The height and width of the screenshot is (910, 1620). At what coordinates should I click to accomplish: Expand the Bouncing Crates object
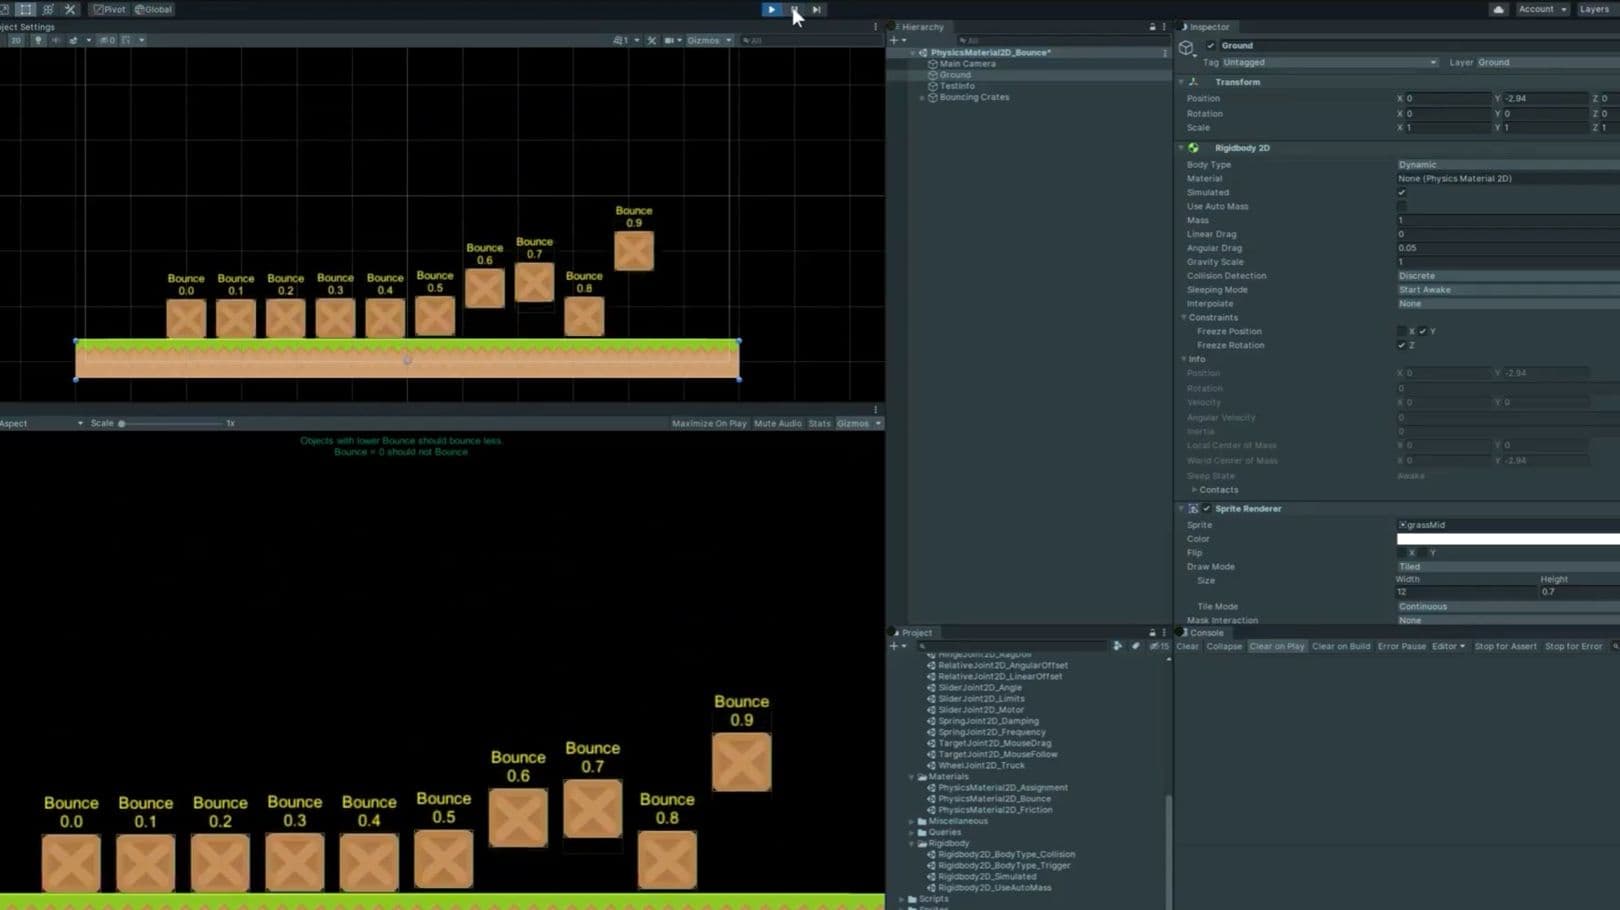pos(922,97)
